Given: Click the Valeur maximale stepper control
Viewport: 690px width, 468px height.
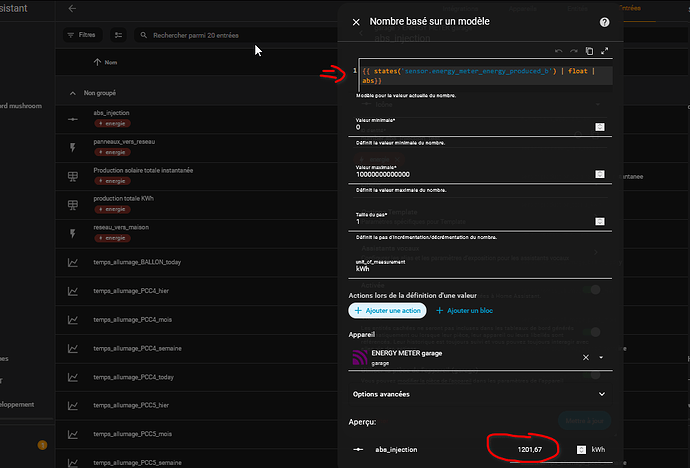Looking at the screenshot, I should (x=599, y=174).
